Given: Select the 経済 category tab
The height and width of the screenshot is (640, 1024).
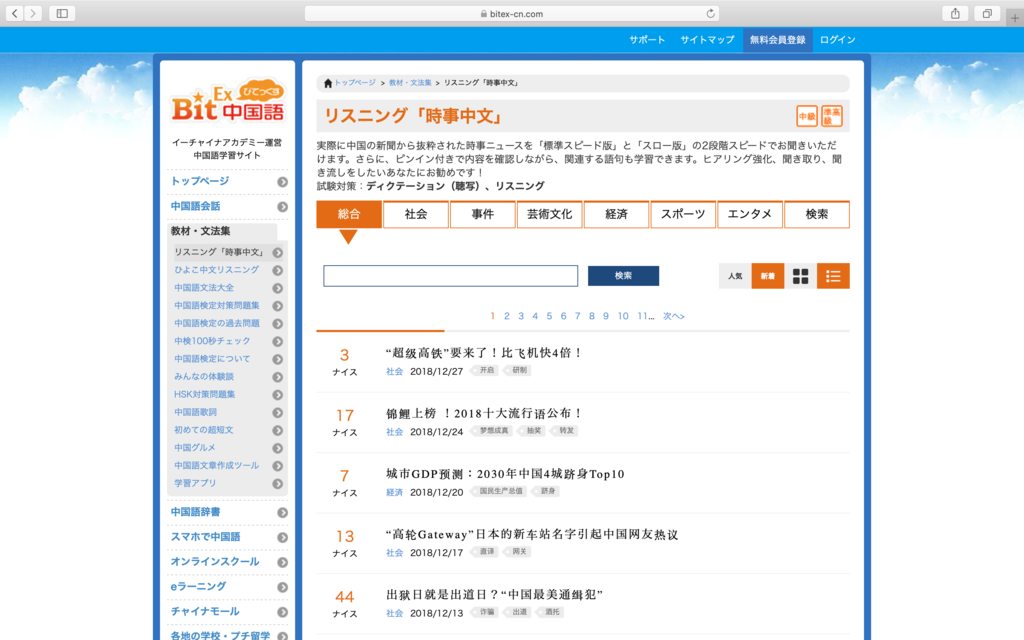Looking at the screenshot, I should click(616, 214).
